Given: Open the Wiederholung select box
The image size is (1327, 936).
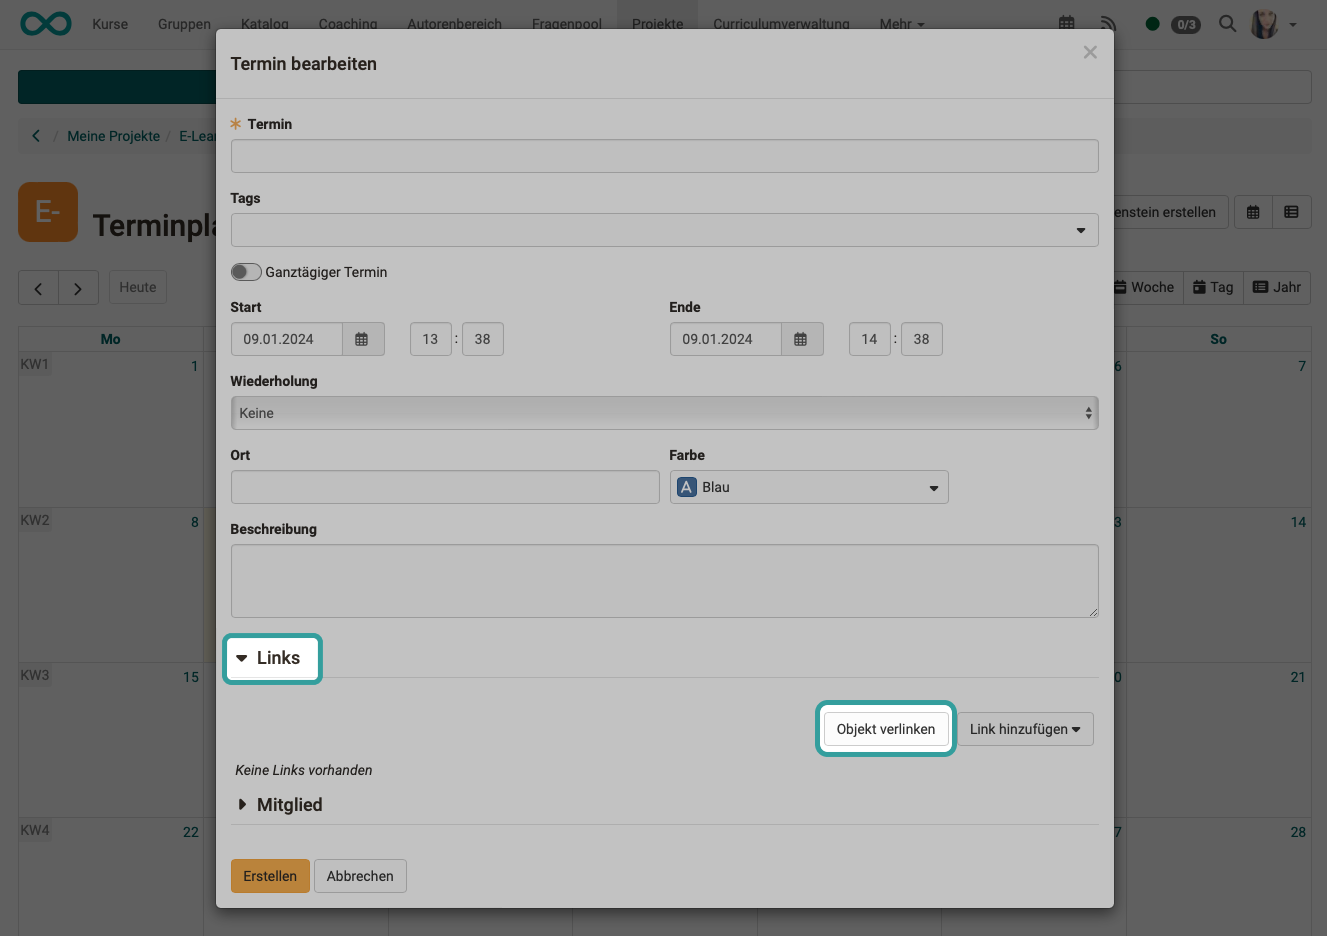Looking at the screenshot, I should (664, 413).
